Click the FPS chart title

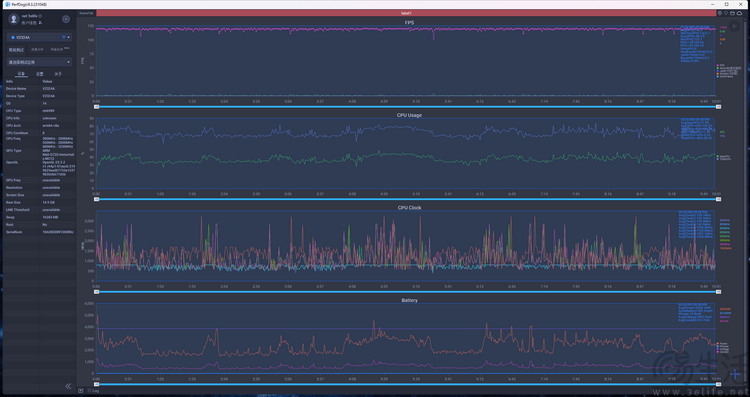tap(409, 22)
